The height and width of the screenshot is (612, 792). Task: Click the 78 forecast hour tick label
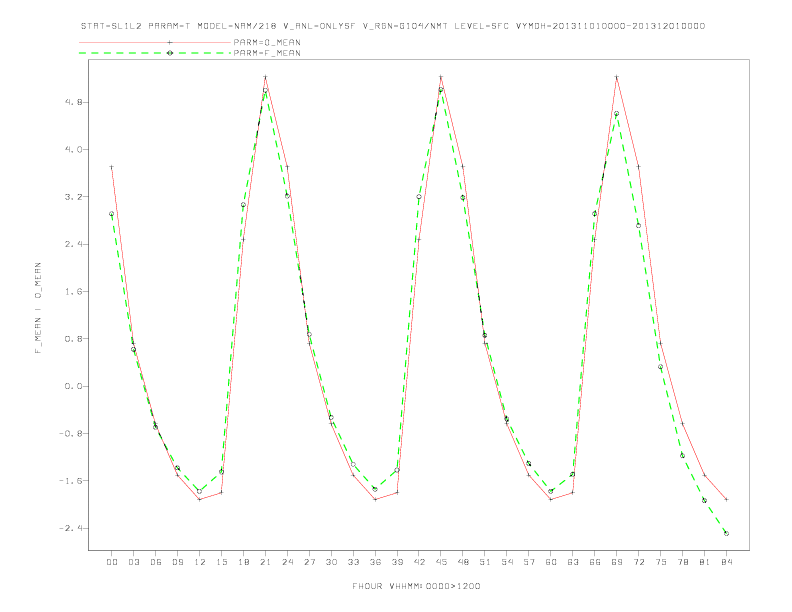point(683,562)
